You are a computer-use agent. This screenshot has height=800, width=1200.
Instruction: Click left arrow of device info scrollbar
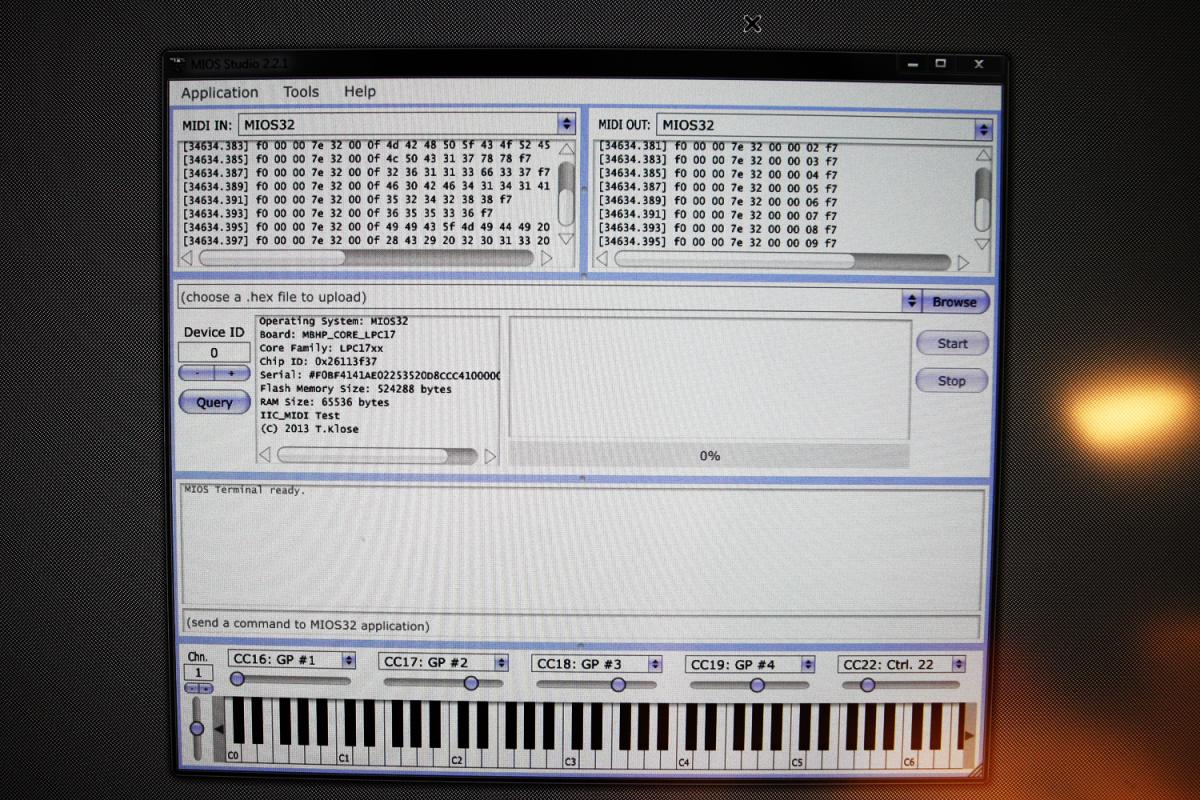click(264, 456)
